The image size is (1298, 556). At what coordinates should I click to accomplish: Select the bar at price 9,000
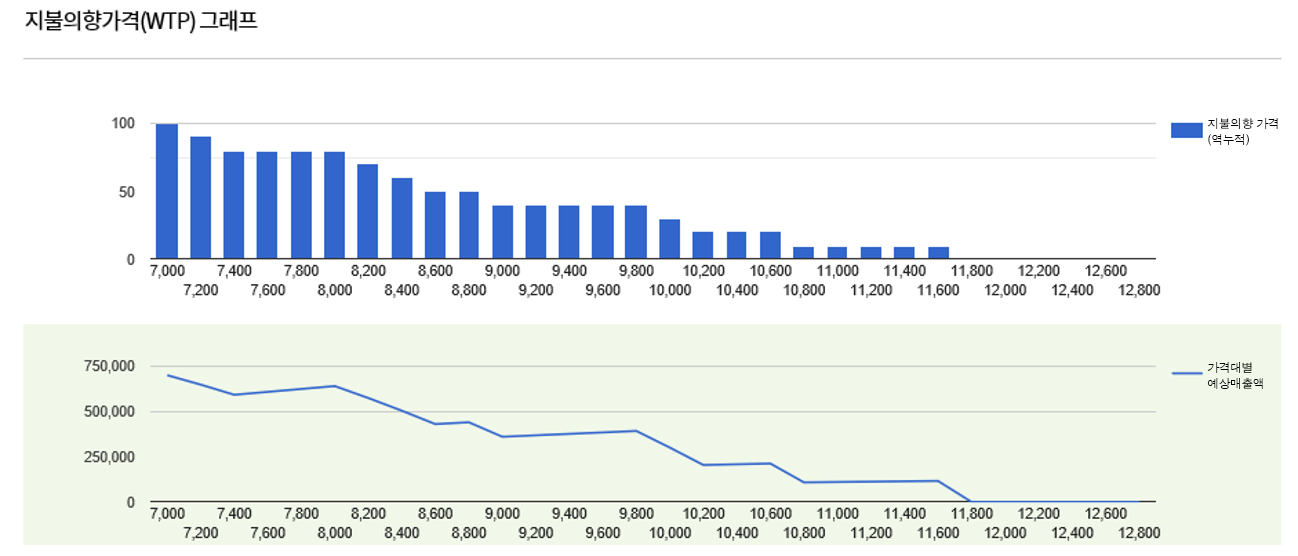coord(502,232)
